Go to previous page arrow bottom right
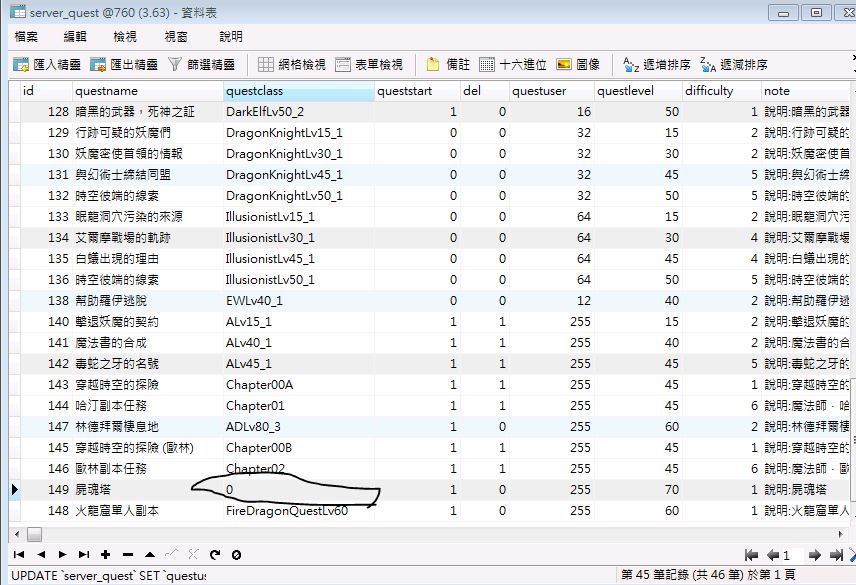 click(x=772, y=555)
